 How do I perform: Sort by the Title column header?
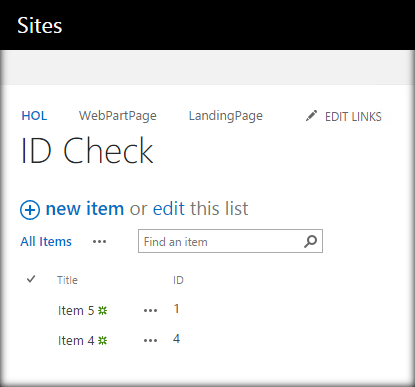[x=67, y=280]
